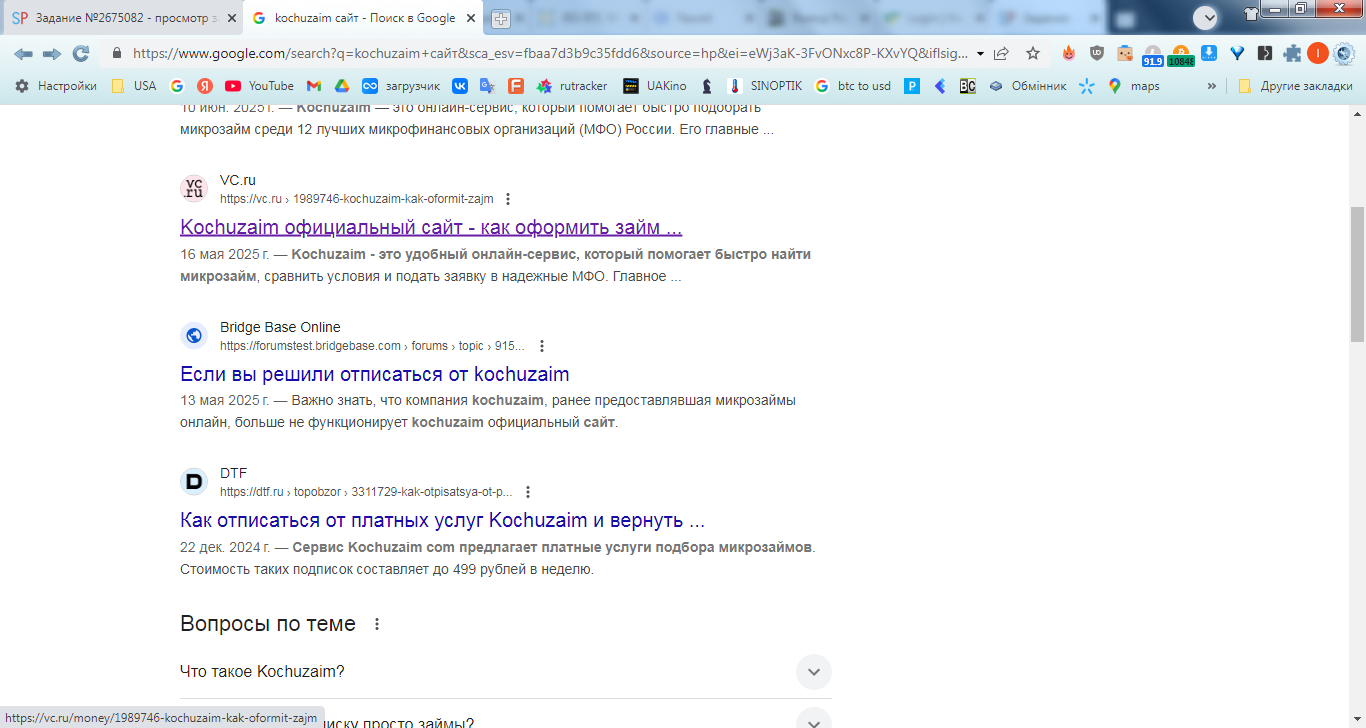Viewport: 1366px width, 728px height.
Task: Open a new tab with the plus button
Action: [x=501, y=19]
